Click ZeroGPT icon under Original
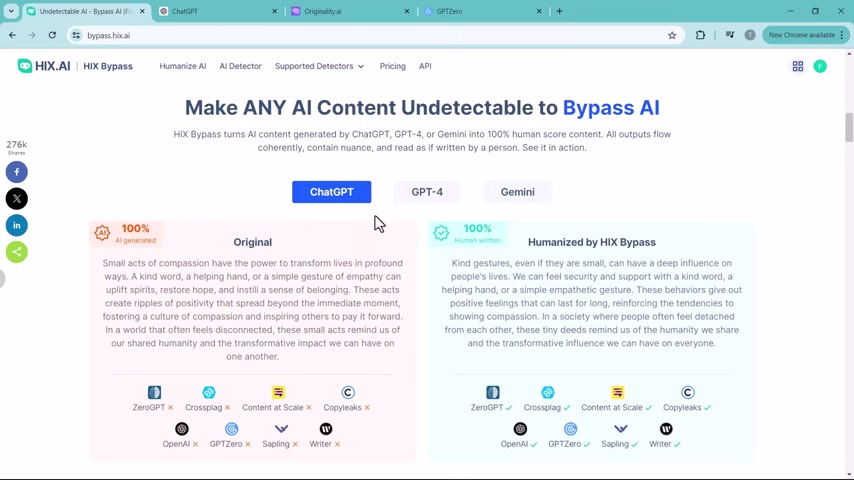Screen dimensions: 854x480 154,392
